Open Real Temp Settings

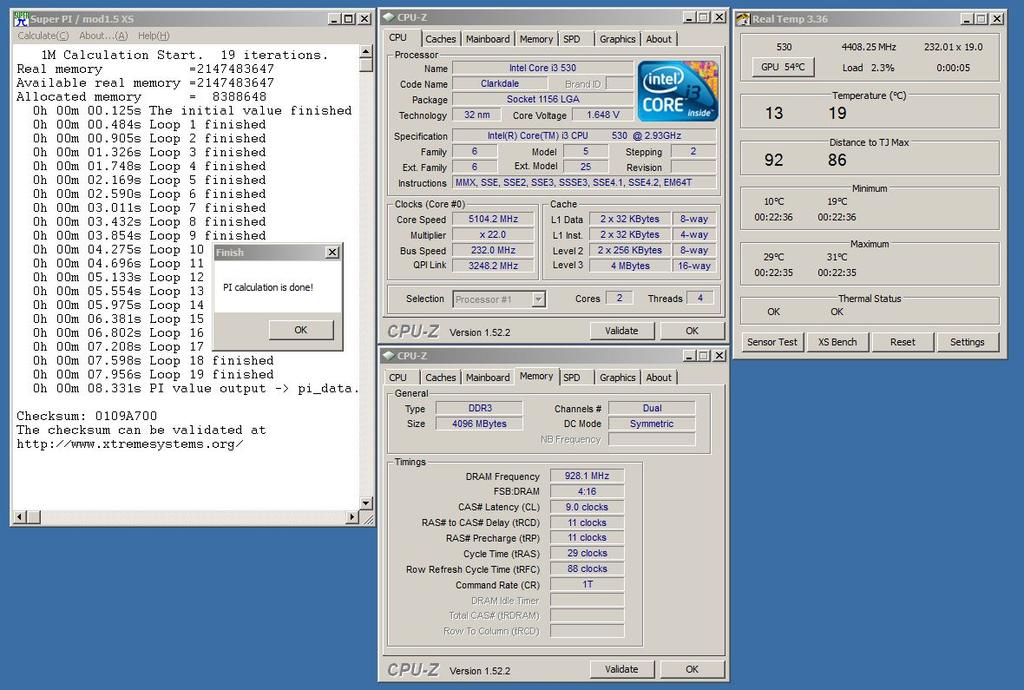point(967,342)
